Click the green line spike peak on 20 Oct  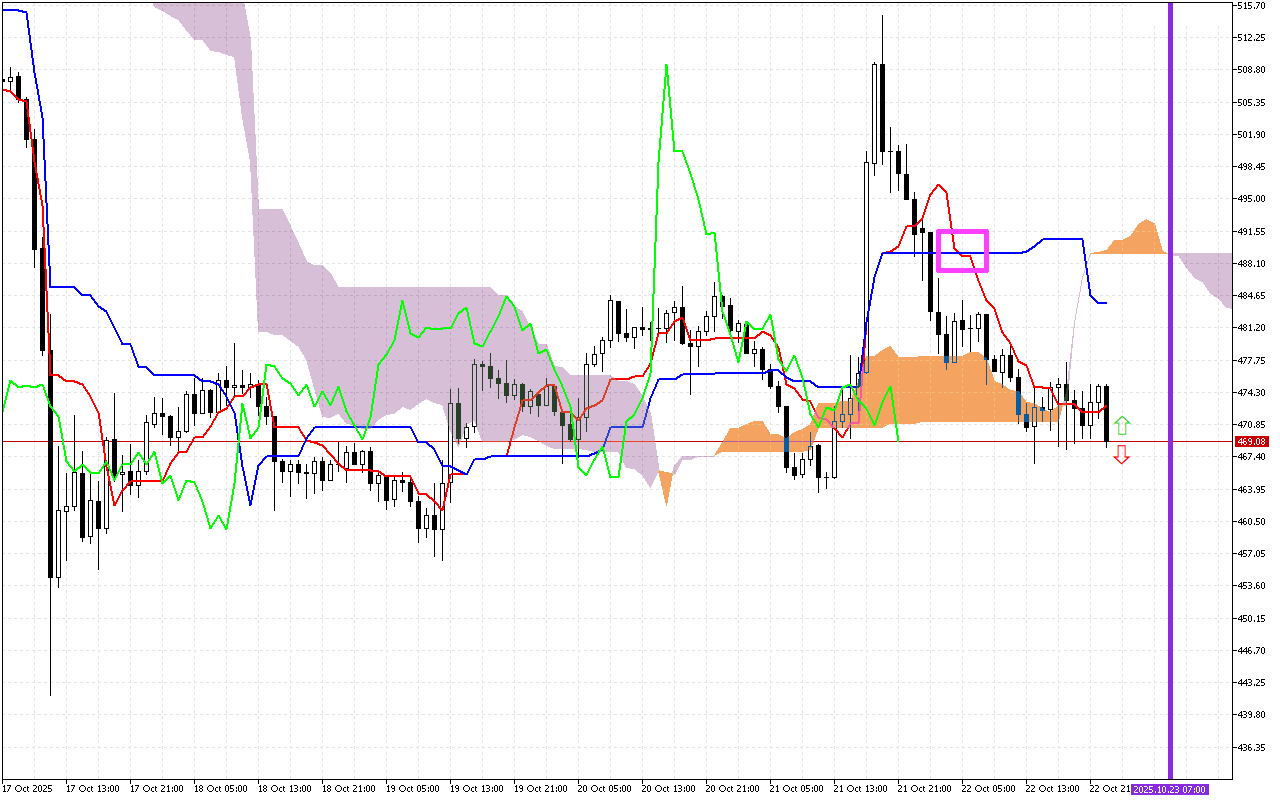(x=666, y=66)
